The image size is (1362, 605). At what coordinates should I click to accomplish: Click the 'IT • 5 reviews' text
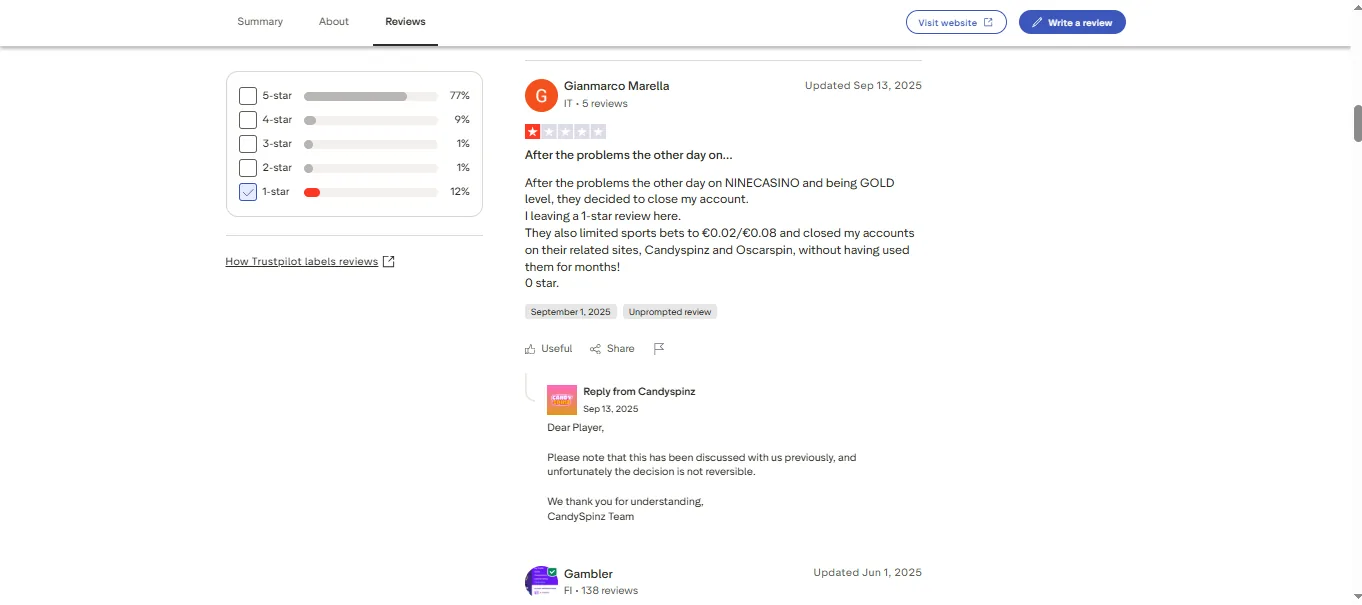(x=596, y=104)
